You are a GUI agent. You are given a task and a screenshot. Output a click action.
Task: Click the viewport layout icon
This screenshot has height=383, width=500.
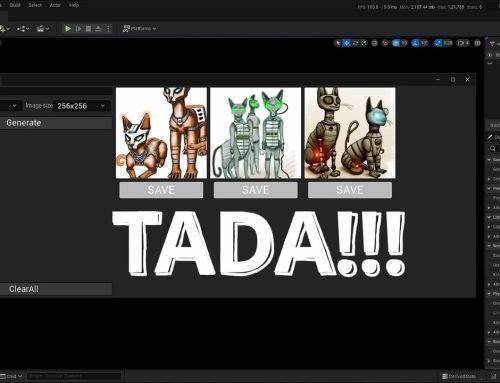(x=478, y=43)
